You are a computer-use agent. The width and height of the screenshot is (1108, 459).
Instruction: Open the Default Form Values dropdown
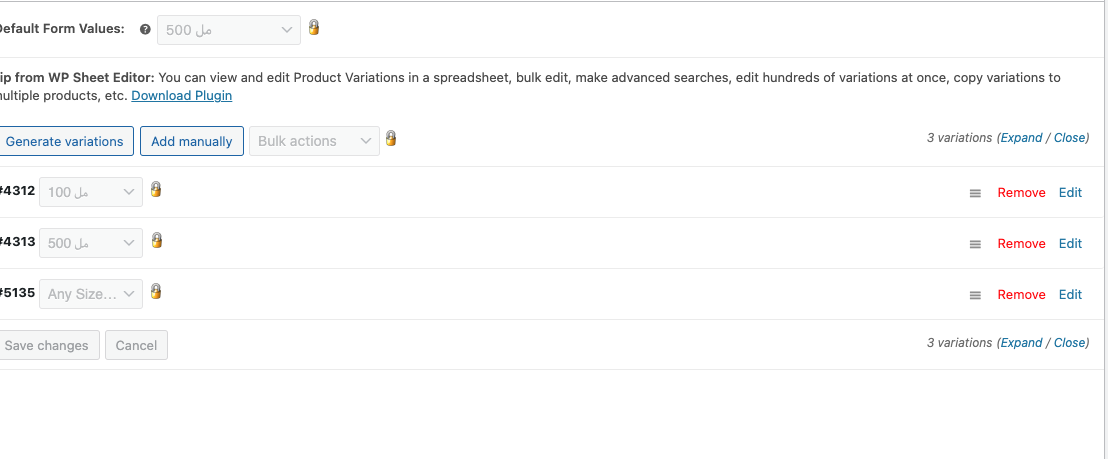229,30
